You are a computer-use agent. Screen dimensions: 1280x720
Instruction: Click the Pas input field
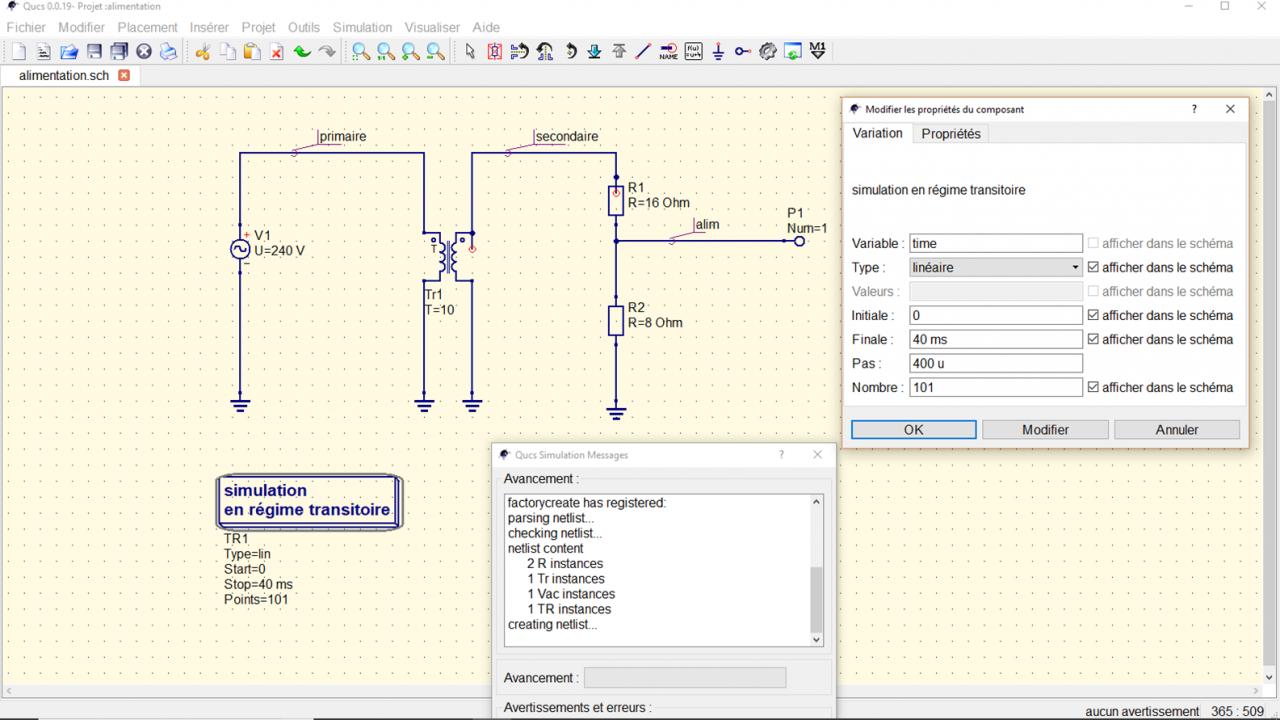coord(995,364)
